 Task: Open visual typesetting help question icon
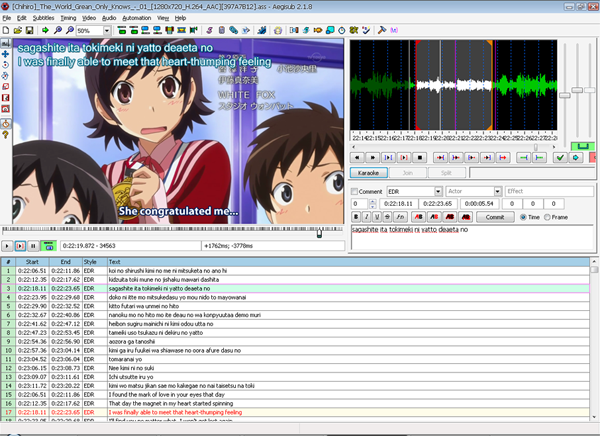coord(5,135)
